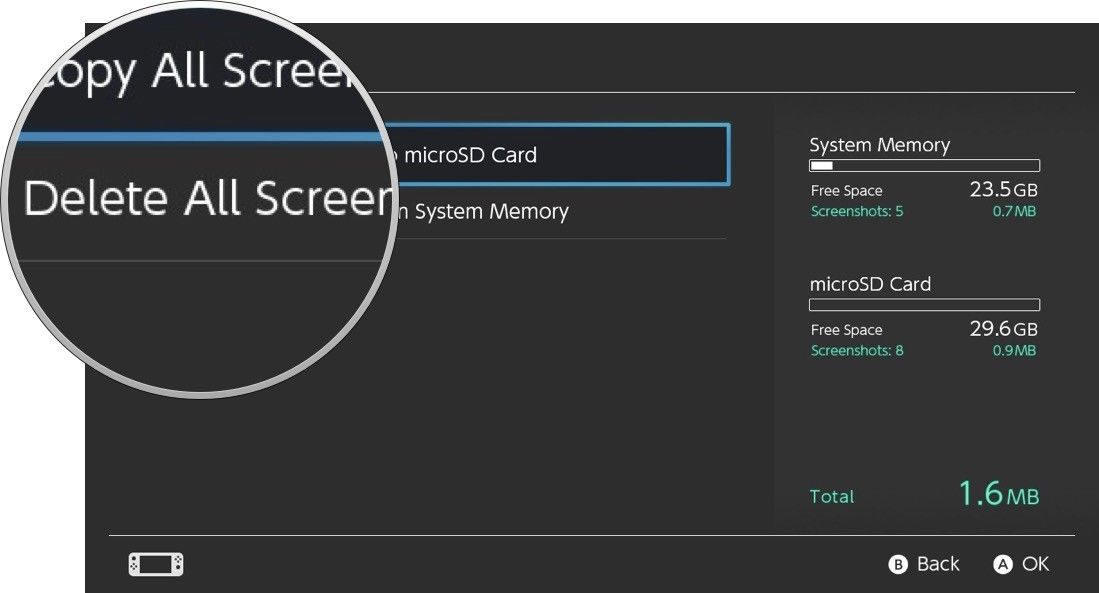
Task: Click the Screenshots: 8 count
Action: (856, 350)
